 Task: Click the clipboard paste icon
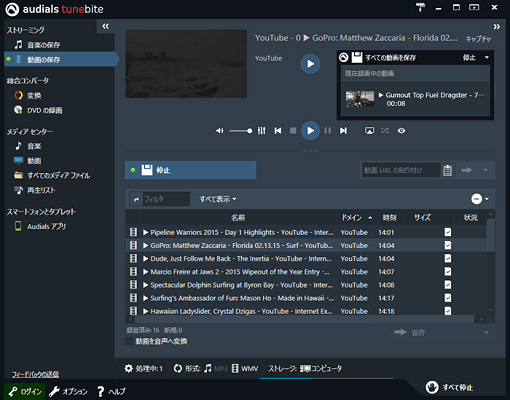click(448, 170)
